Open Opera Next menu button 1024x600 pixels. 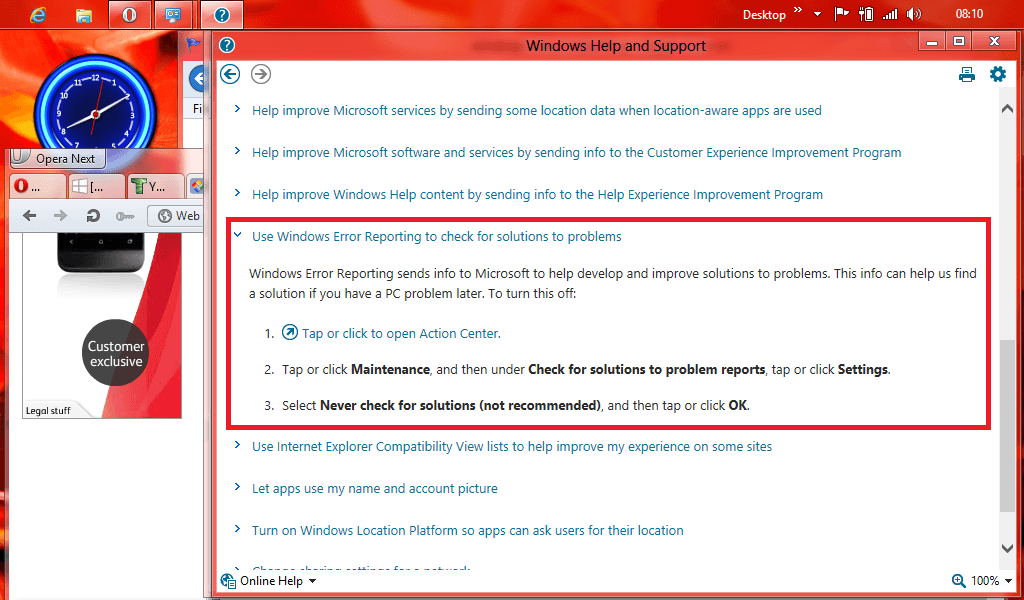(58, 158)
